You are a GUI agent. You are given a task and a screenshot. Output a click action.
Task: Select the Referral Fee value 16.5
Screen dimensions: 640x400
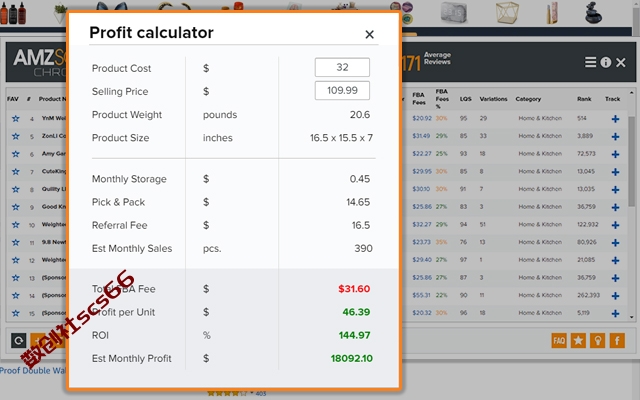click(x=361, y=225)
